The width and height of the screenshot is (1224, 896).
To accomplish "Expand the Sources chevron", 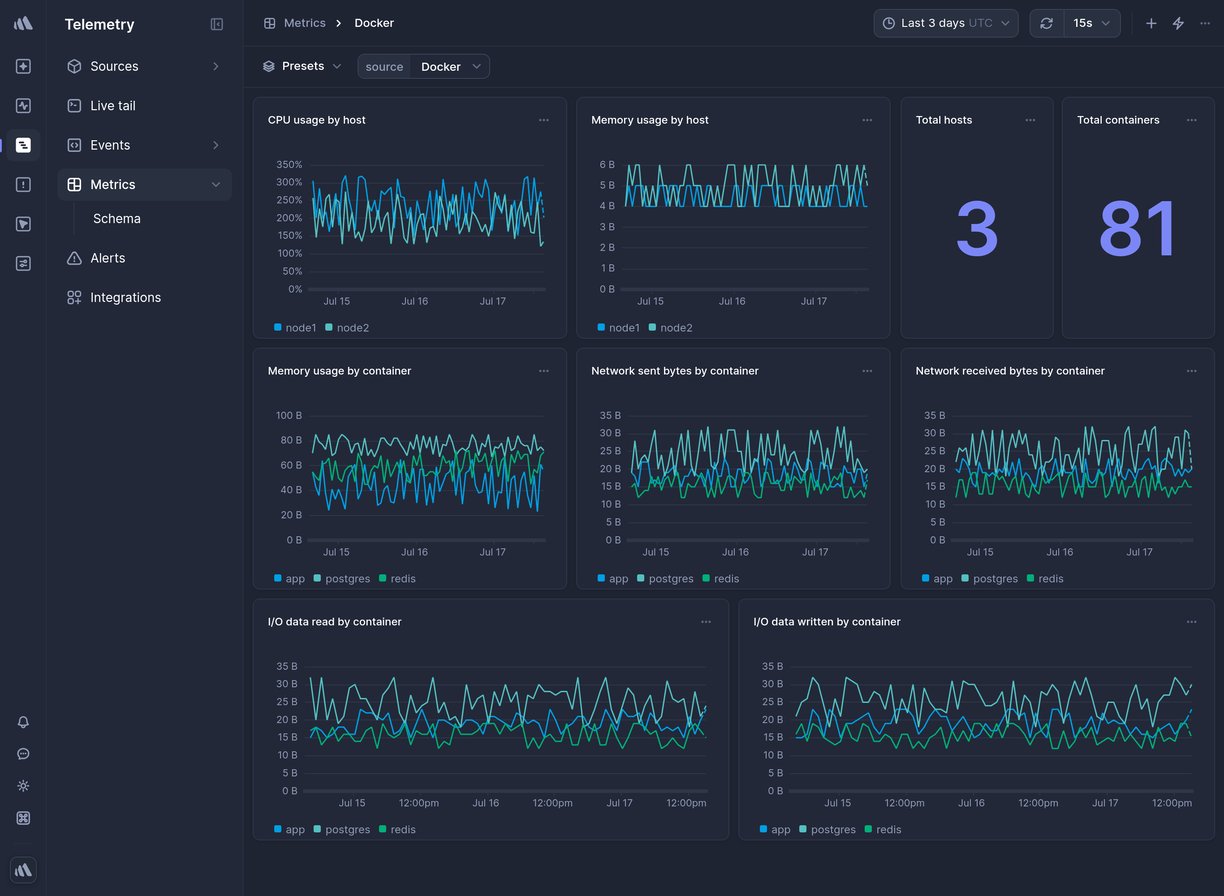I will [216, 66].
